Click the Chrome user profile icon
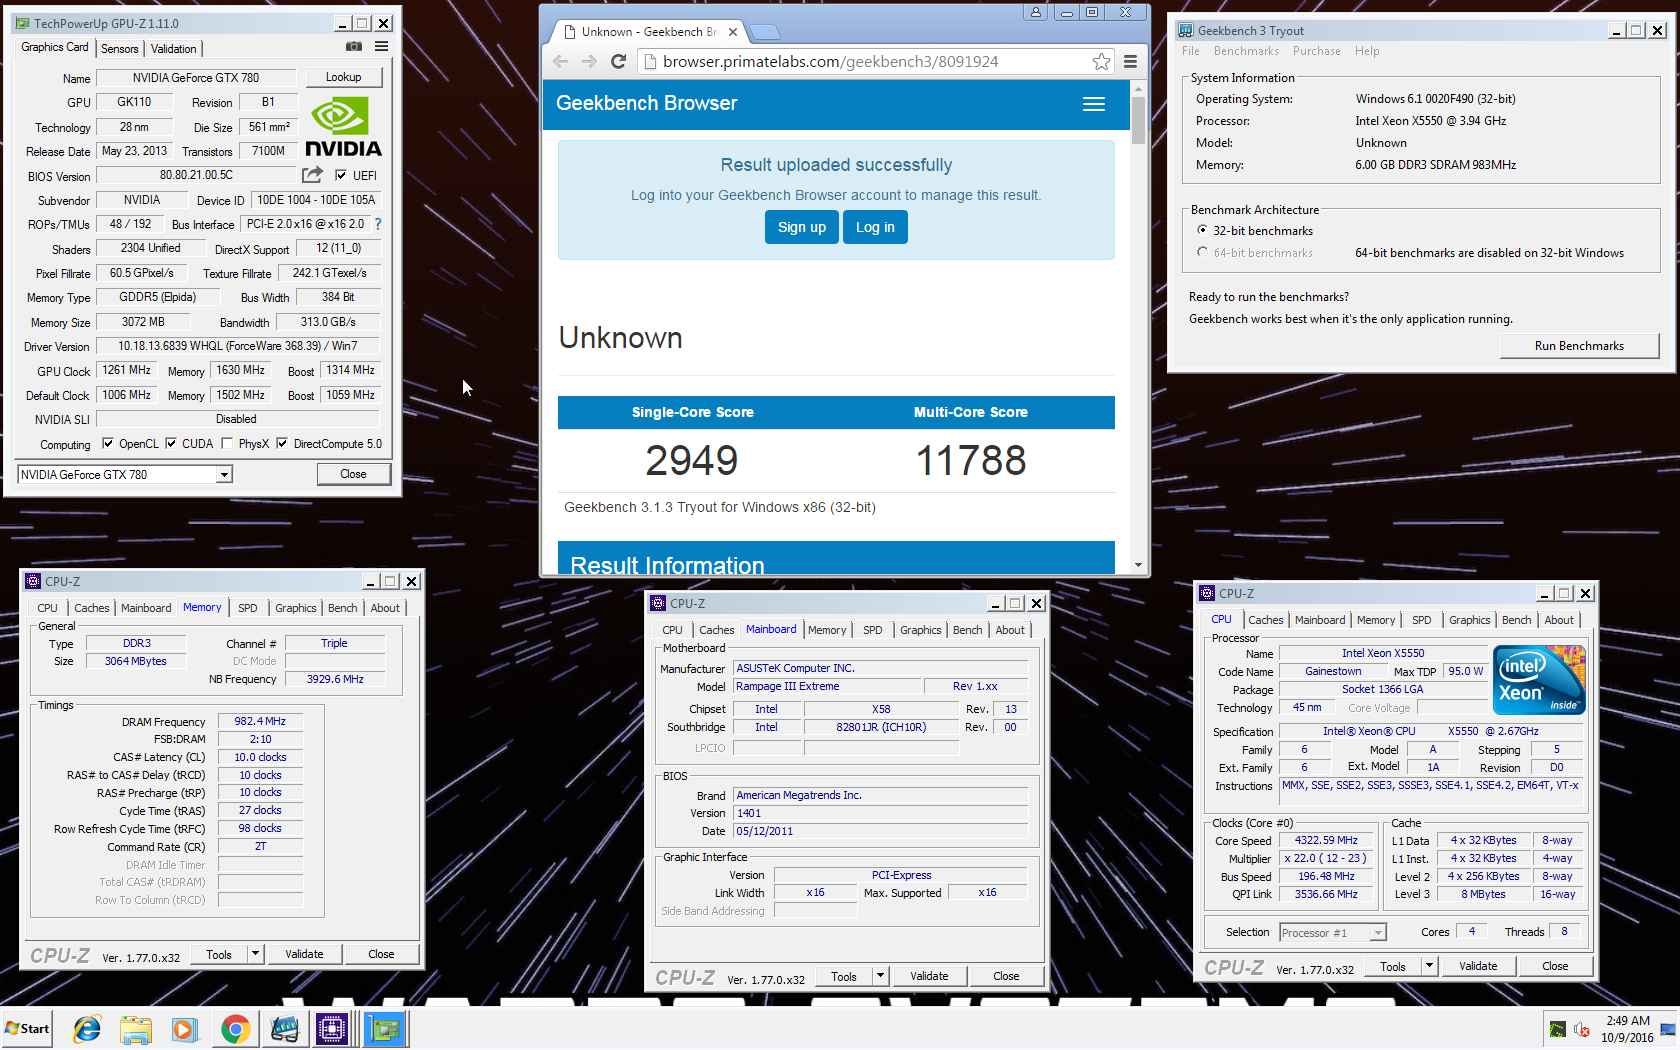 [1035, 12]
